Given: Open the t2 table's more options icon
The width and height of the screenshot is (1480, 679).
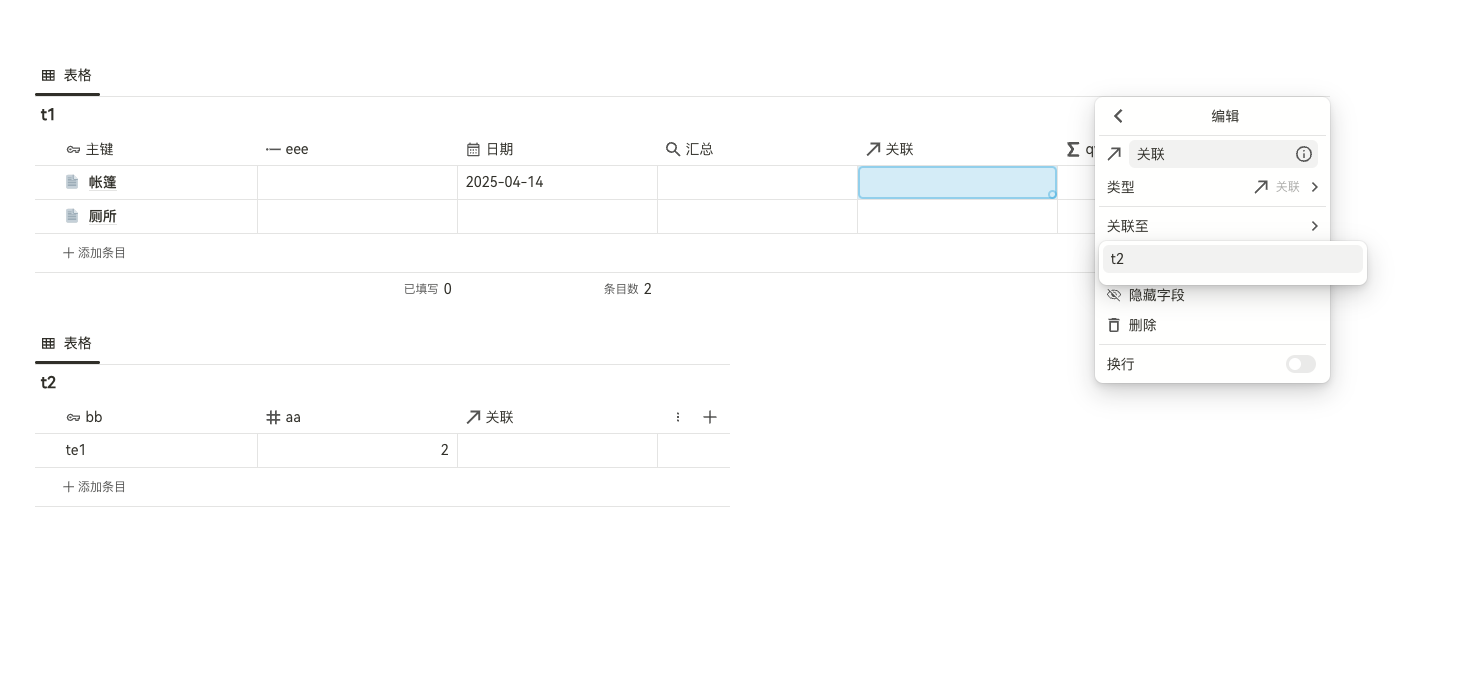Looking at the screenshot, I should [x=678, y=417].
